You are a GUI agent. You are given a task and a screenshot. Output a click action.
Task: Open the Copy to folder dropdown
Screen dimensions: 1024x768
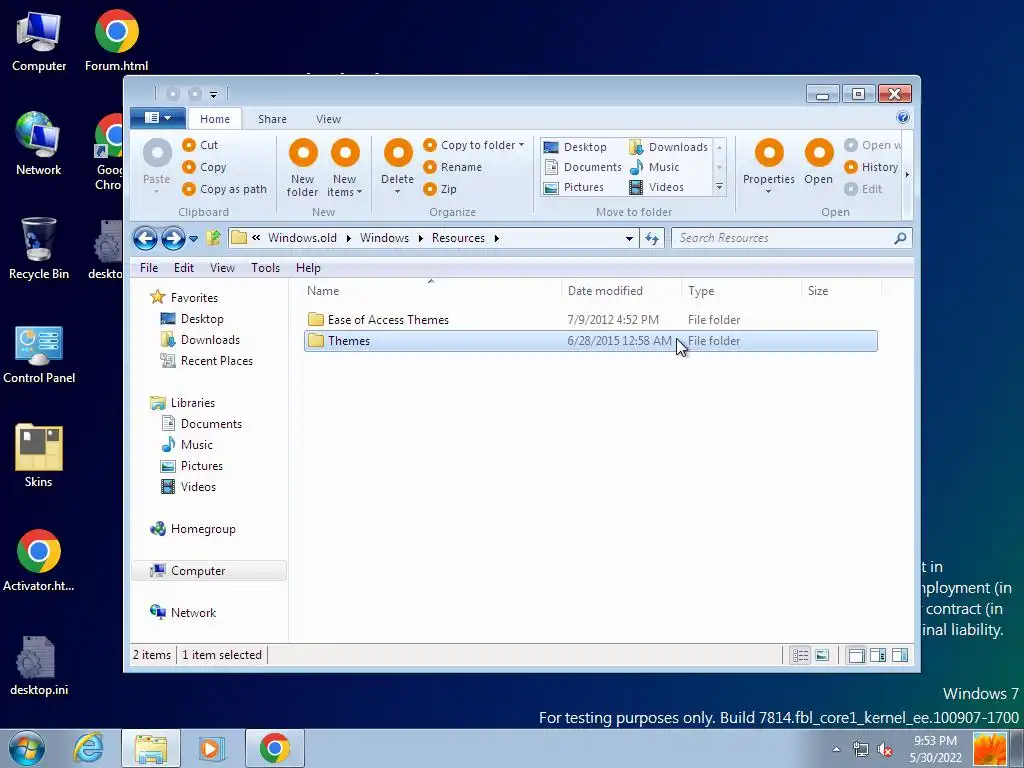(x=474, y=145)
